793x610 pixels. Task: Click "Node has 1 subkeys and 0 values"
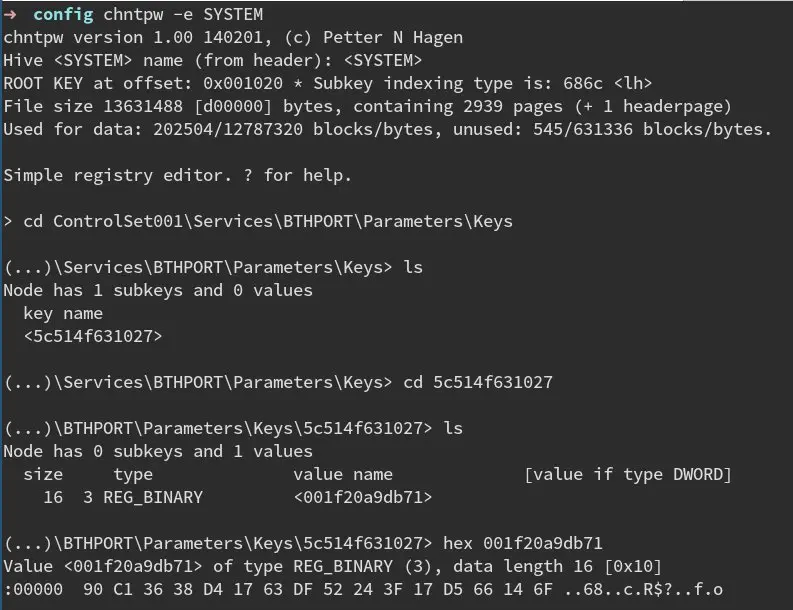[158, 290]
